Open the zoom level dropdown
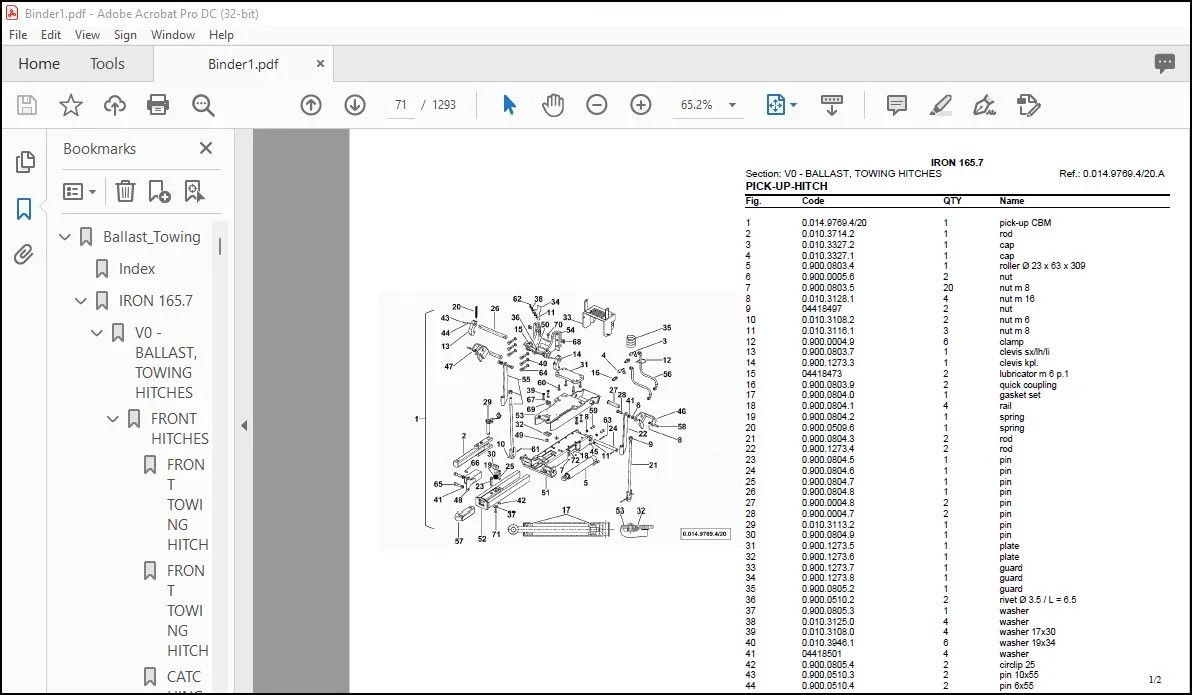Screen dimensions: 1192x695 732,105
